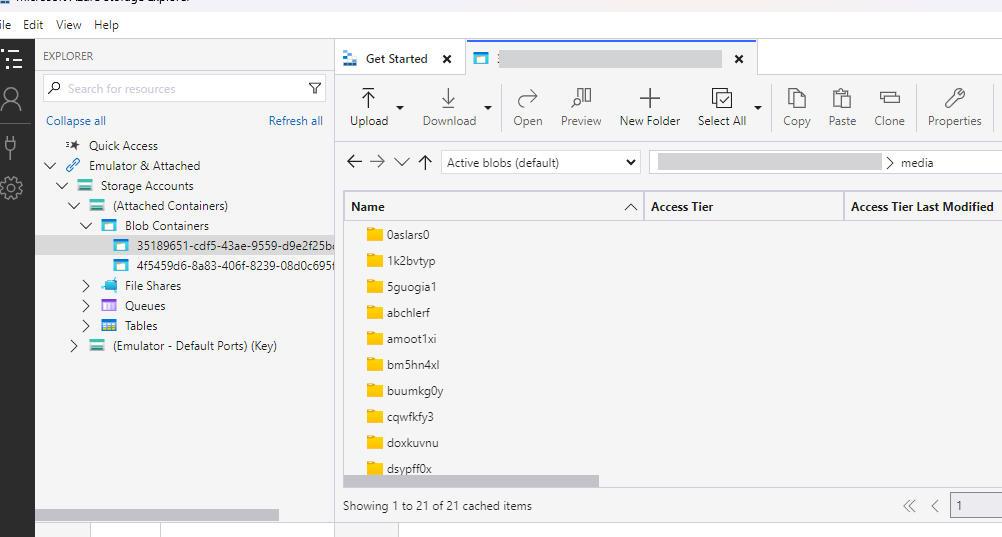Open the account management sidebar icon
The height and width of the screenshot is (537, 1002).
tap(12, 99)
